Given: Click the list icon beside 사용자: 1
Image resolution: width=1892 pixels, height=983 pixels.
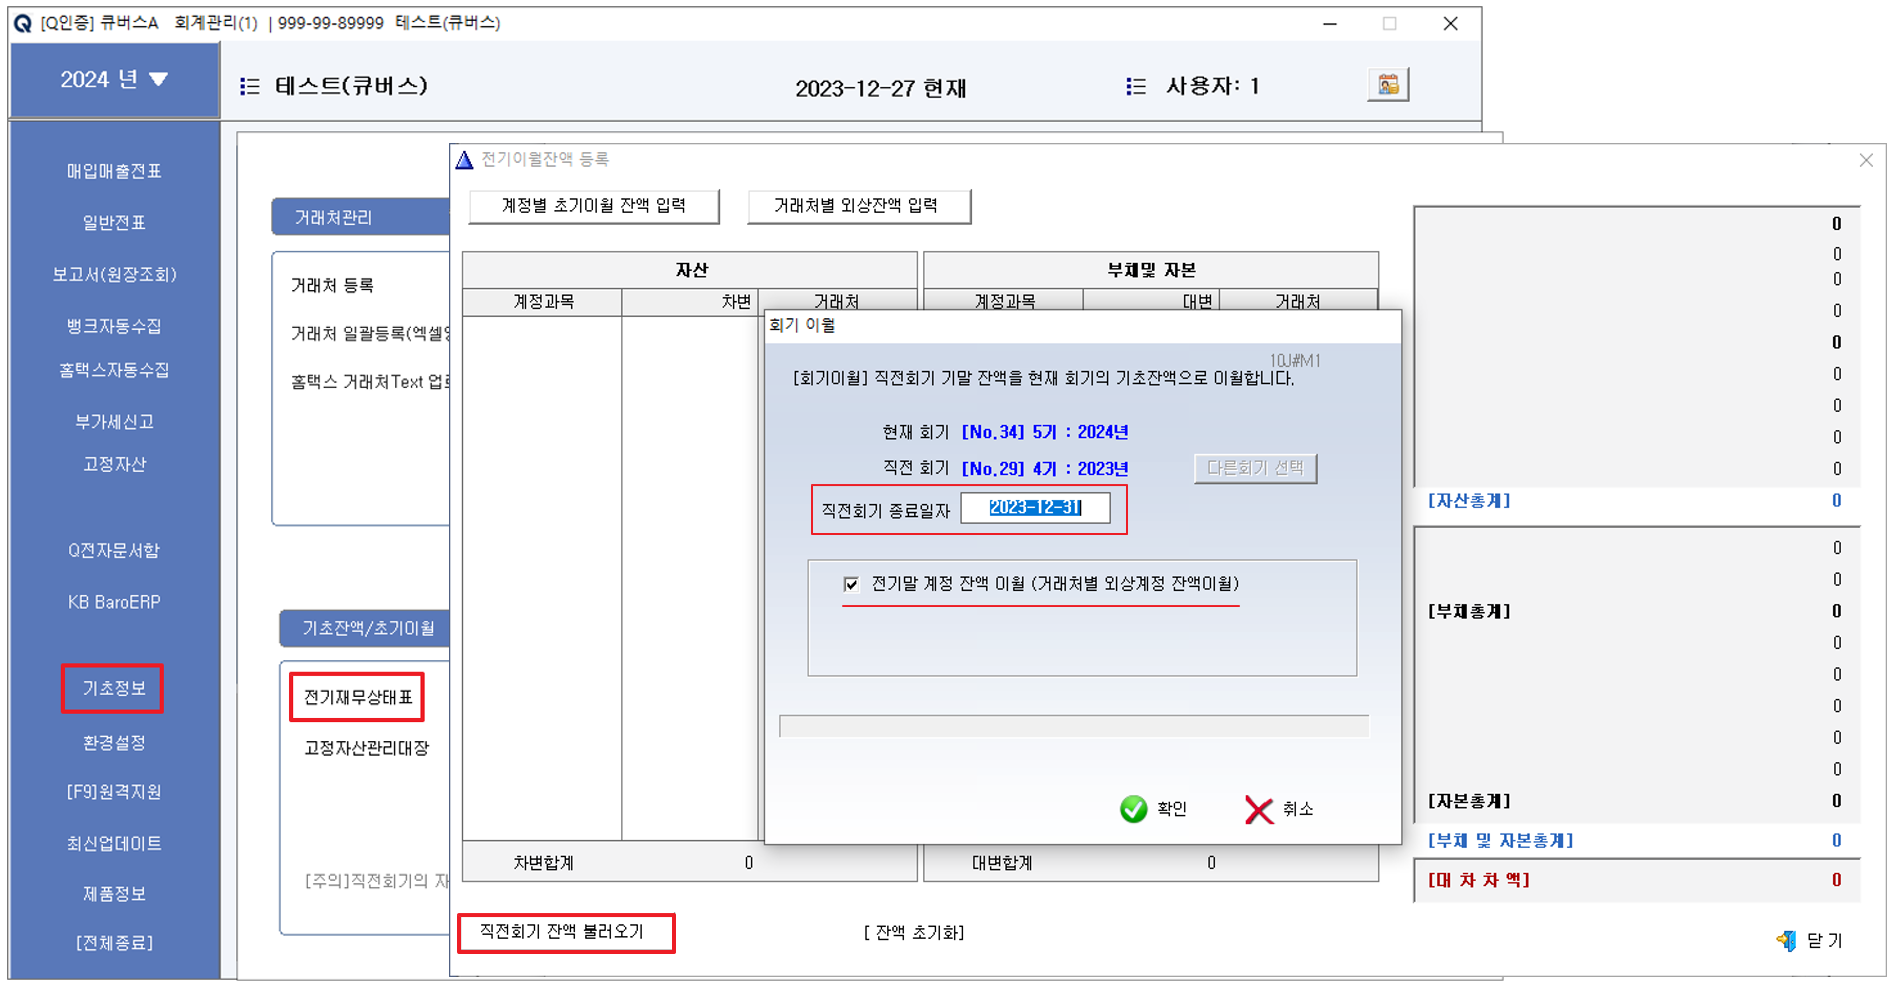Looking at the screenshot, I should pos(1136,87).
